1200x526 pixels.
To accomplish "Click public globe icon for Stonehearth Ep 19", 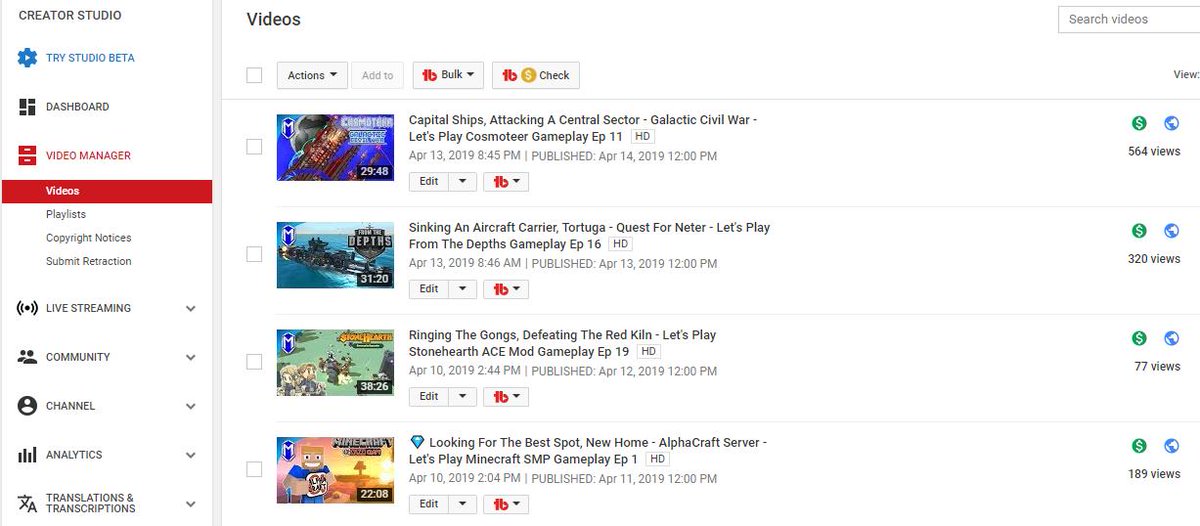I will (1172, 338).
